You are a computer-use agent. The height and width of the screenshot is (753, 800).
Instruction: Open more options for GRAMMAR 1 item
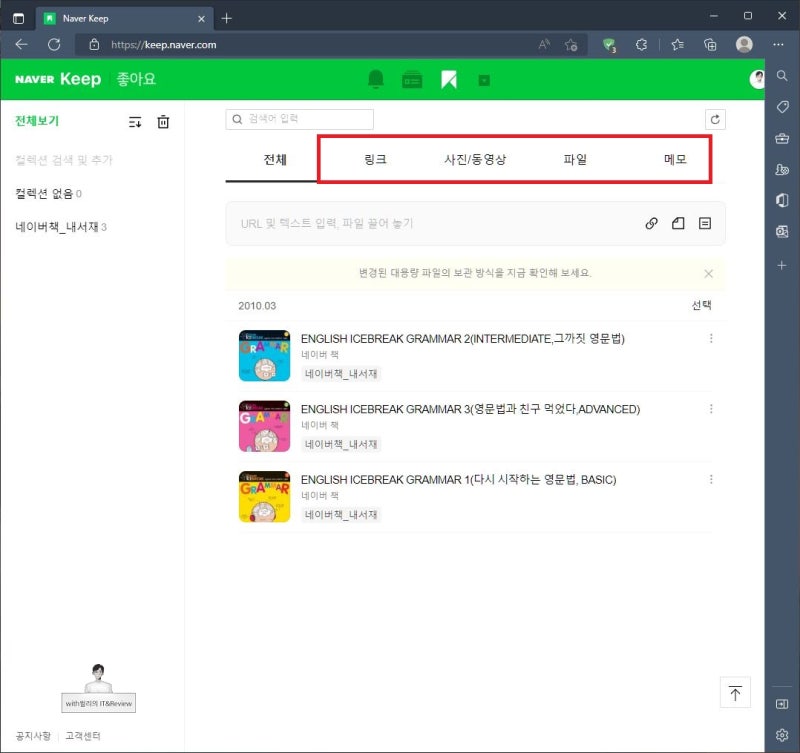(x=711, y=479)
